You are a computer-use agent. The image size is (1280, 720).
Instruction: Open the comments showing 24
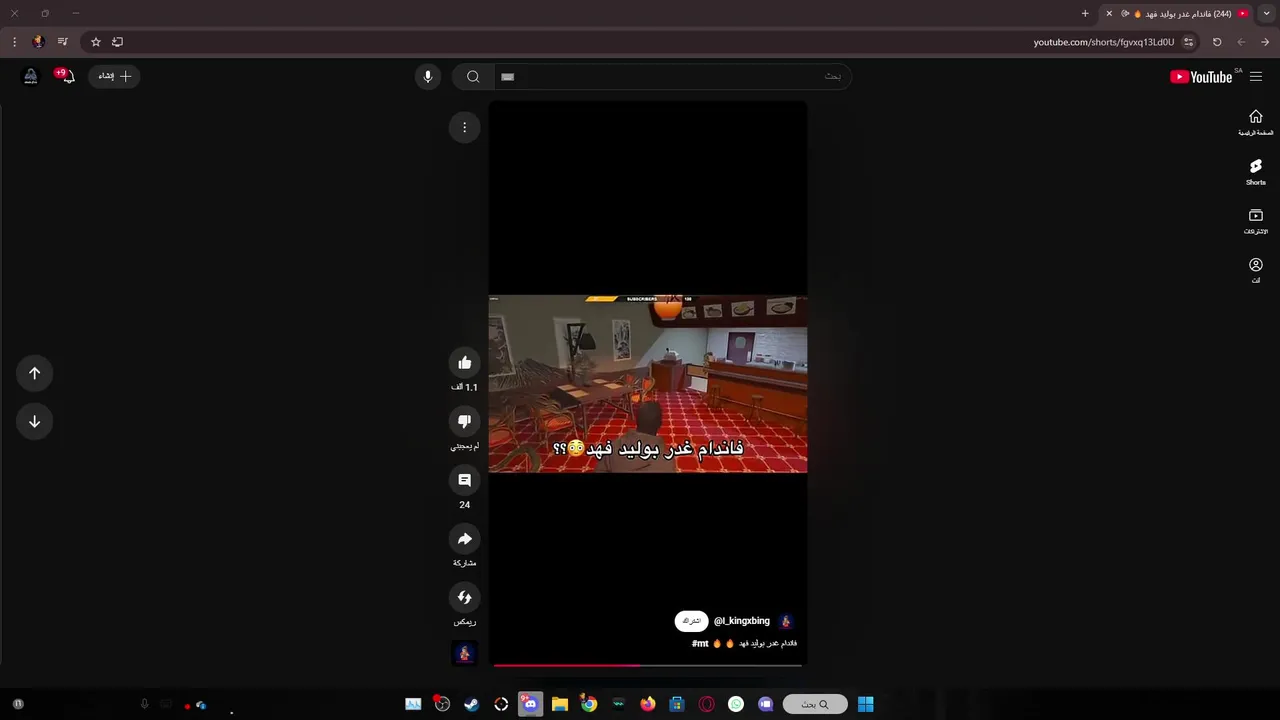(464, 480)
